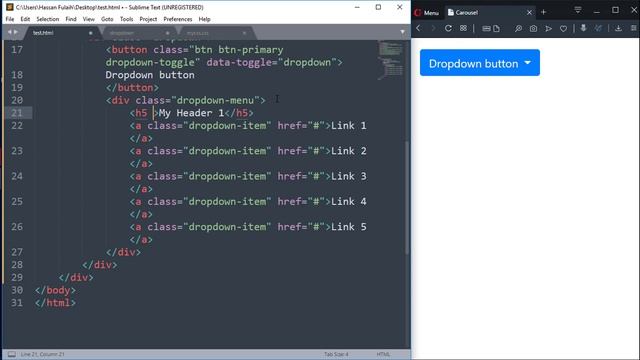This screenshot has width=640, height=360.
Task: Open the Help menu
Action: click(204, 19)
